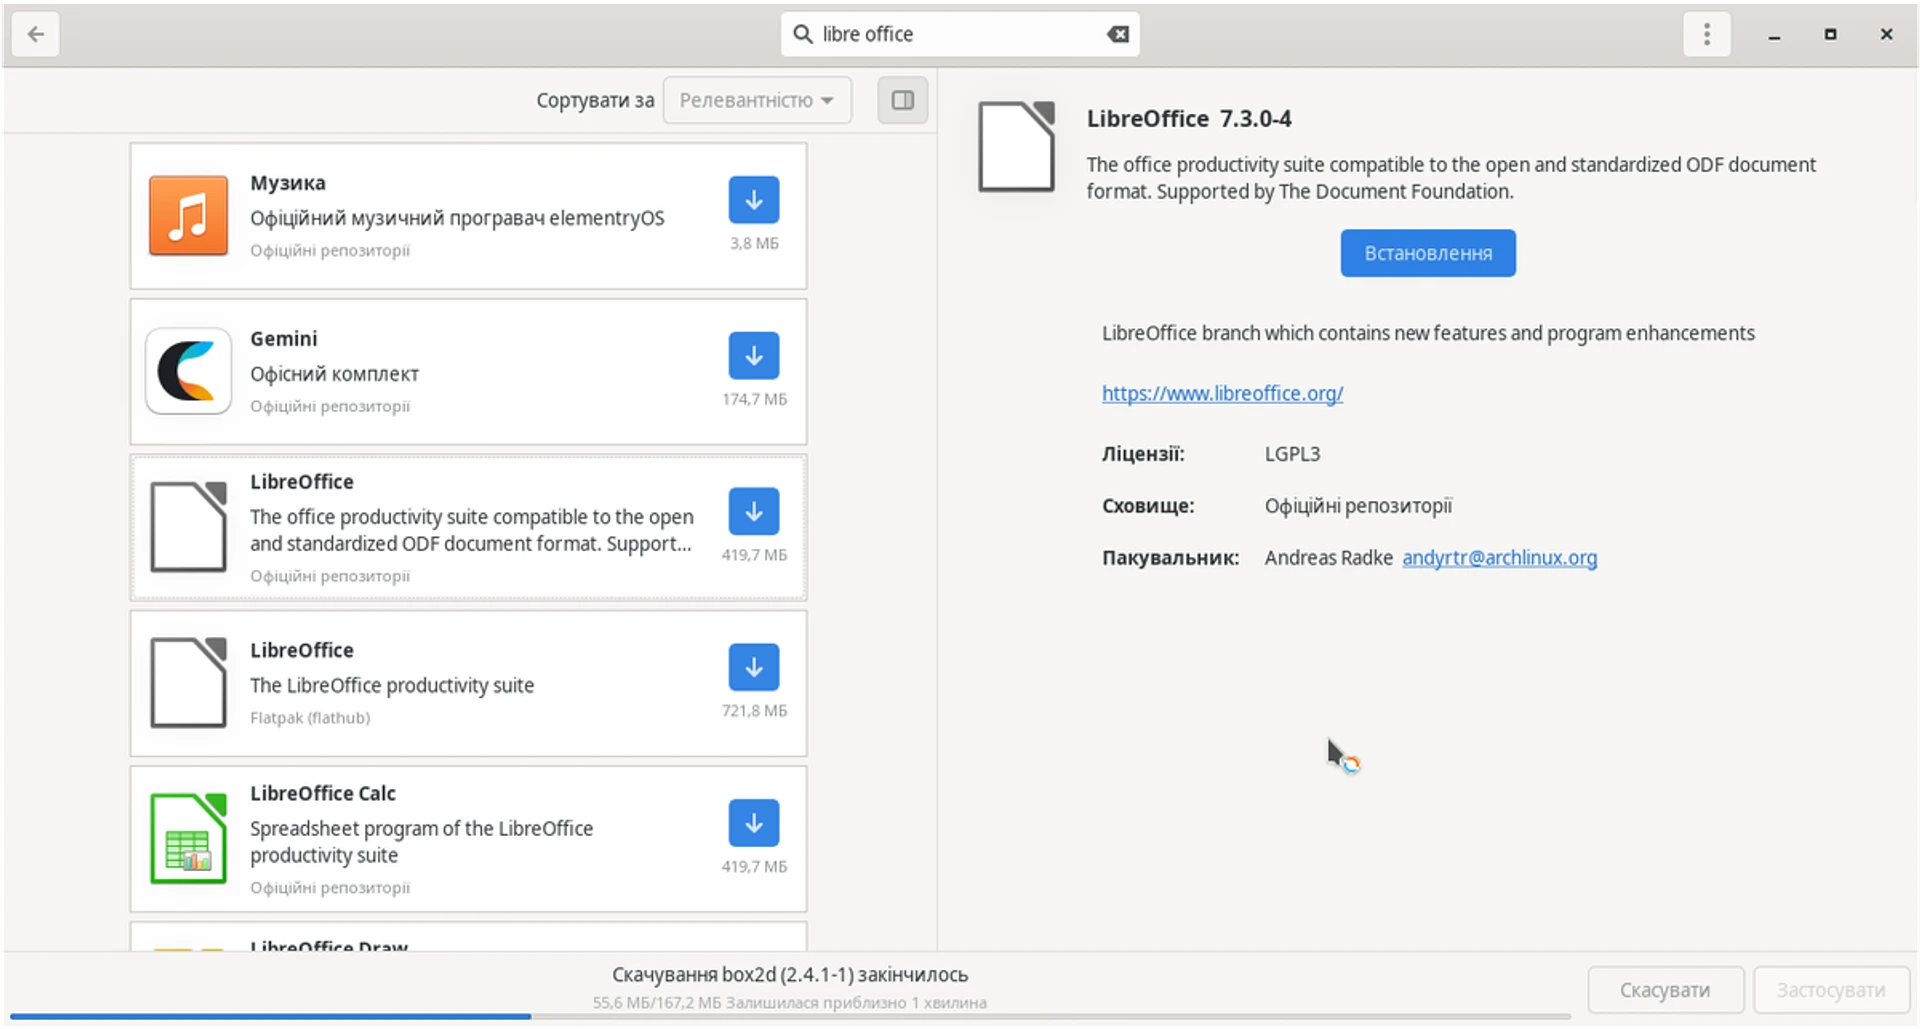Click the 721,8 МБ size label
Viewport: 1920px width, 1029px height.
click(755, 711)
